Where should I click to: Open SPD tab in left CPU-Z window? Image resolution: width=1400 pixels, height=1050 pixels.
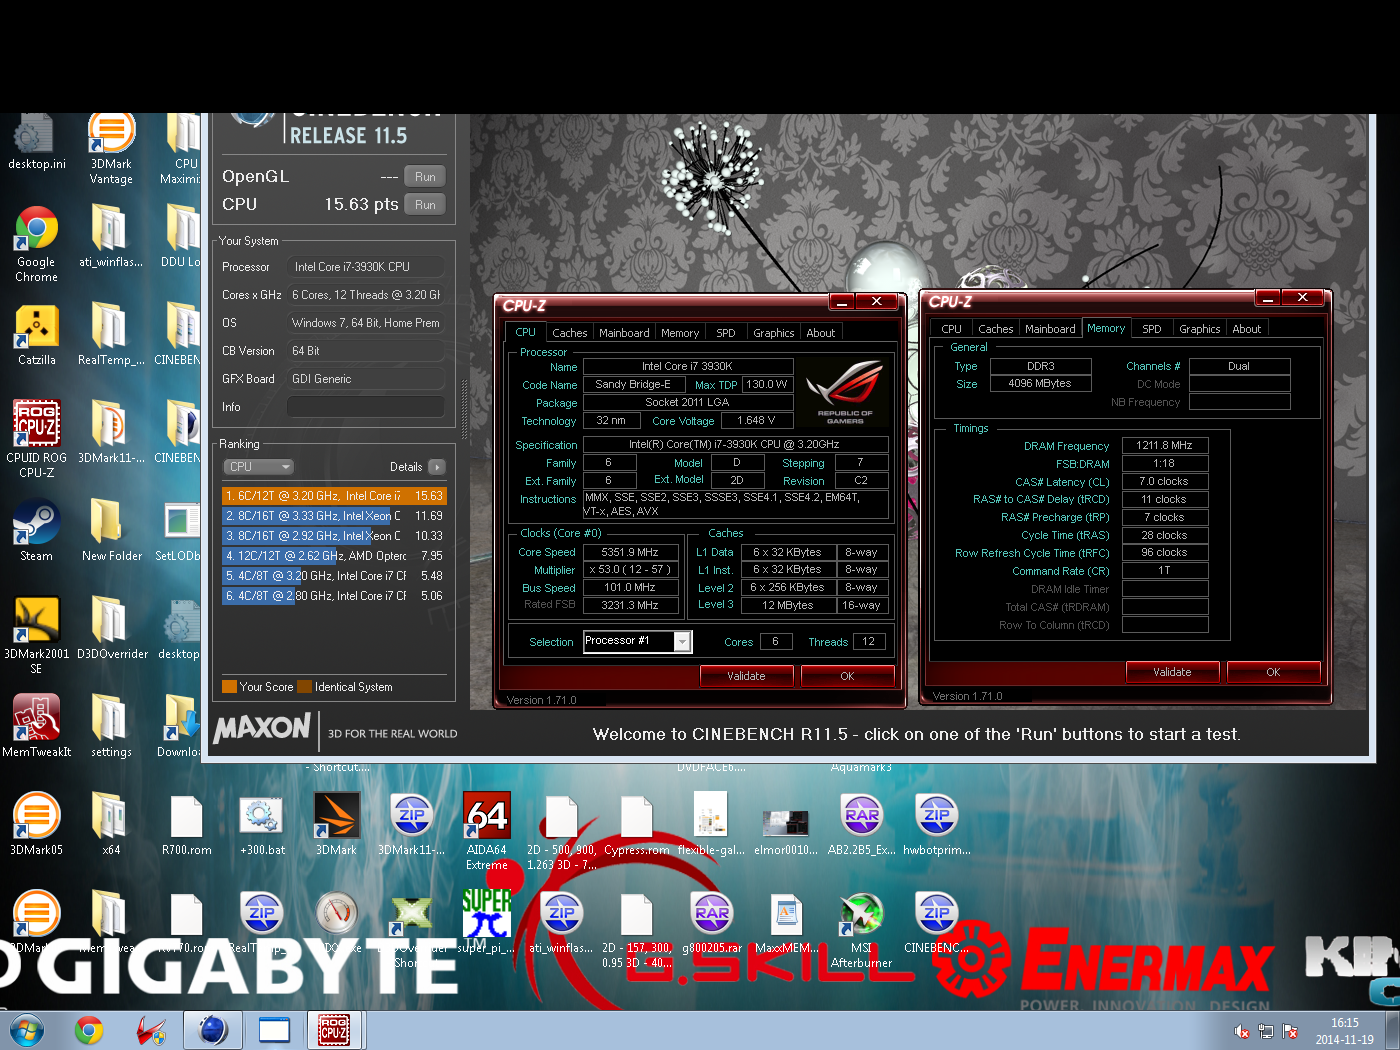click(x=726, y=333)
